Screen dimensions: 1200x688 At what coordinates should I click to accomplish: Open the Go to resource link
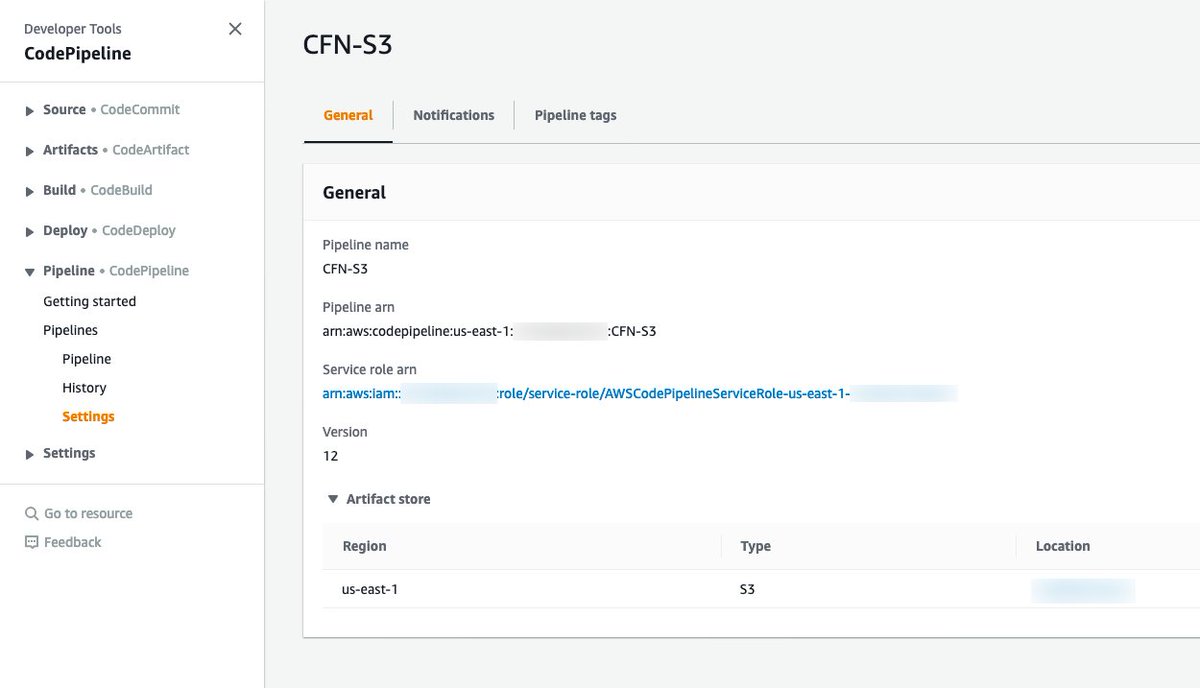pos(88,514)
